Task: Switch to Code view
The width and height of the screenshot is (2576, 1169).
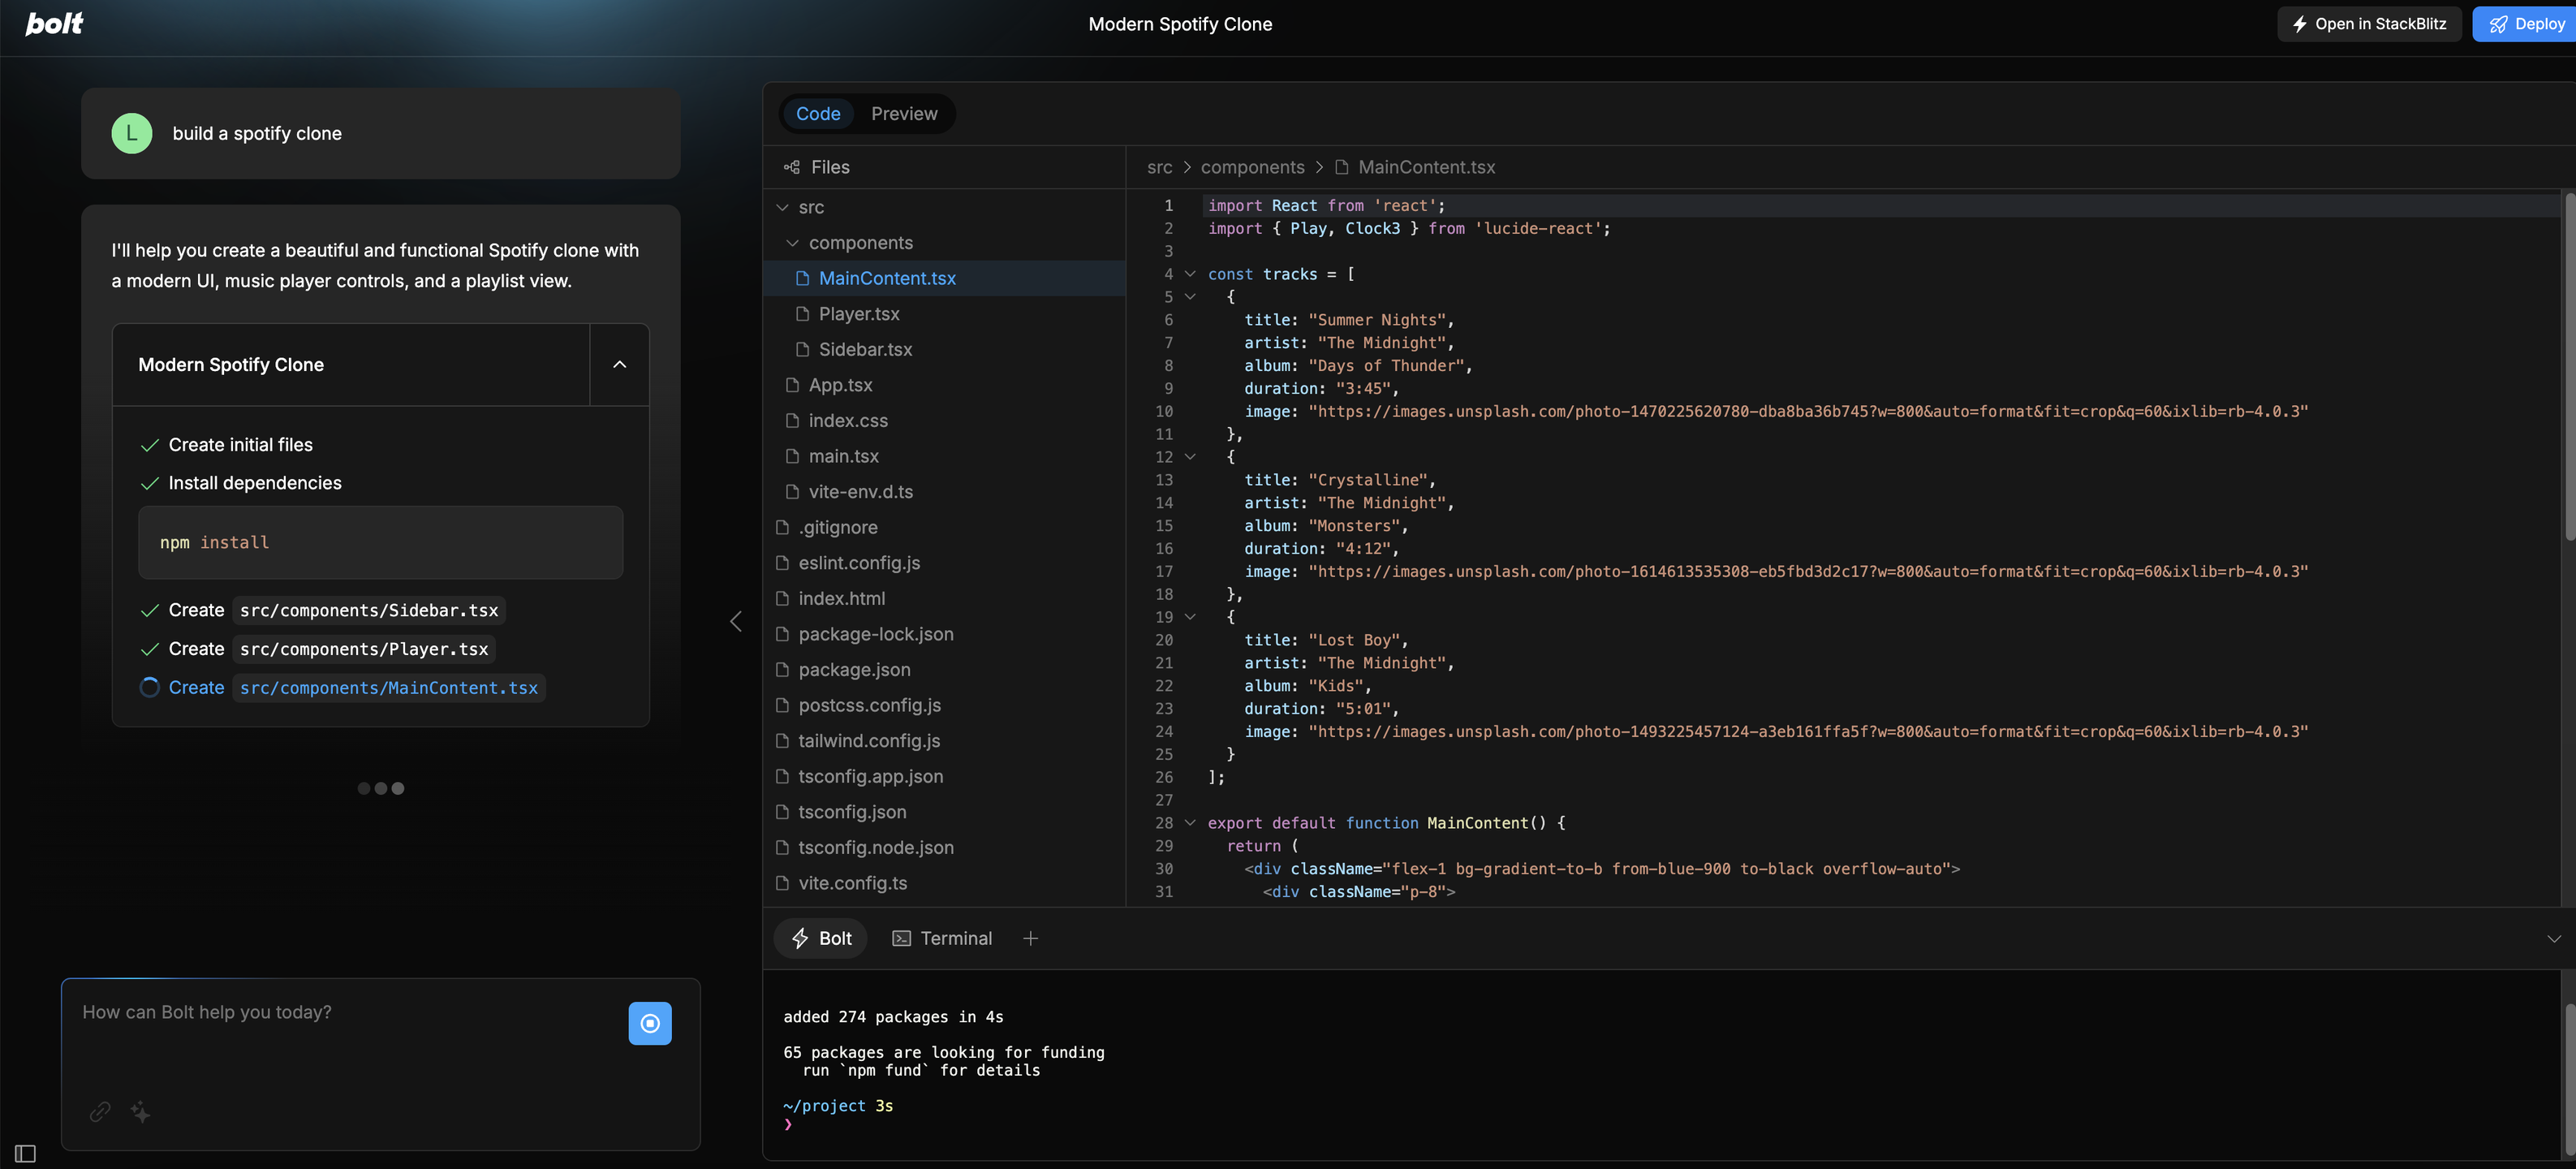Action: point(817,114)
